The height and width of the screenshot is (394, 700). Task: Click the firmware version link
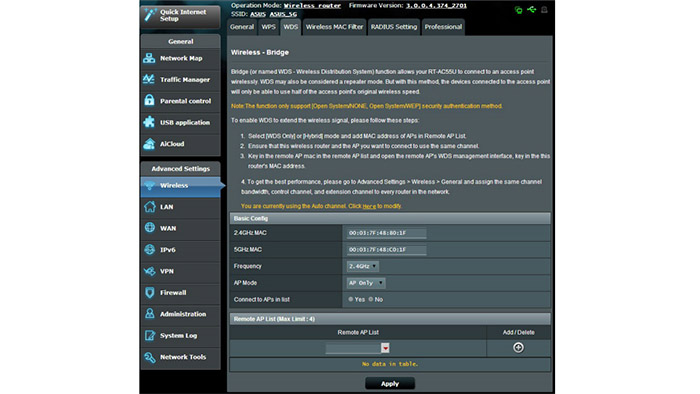(436, 6)
